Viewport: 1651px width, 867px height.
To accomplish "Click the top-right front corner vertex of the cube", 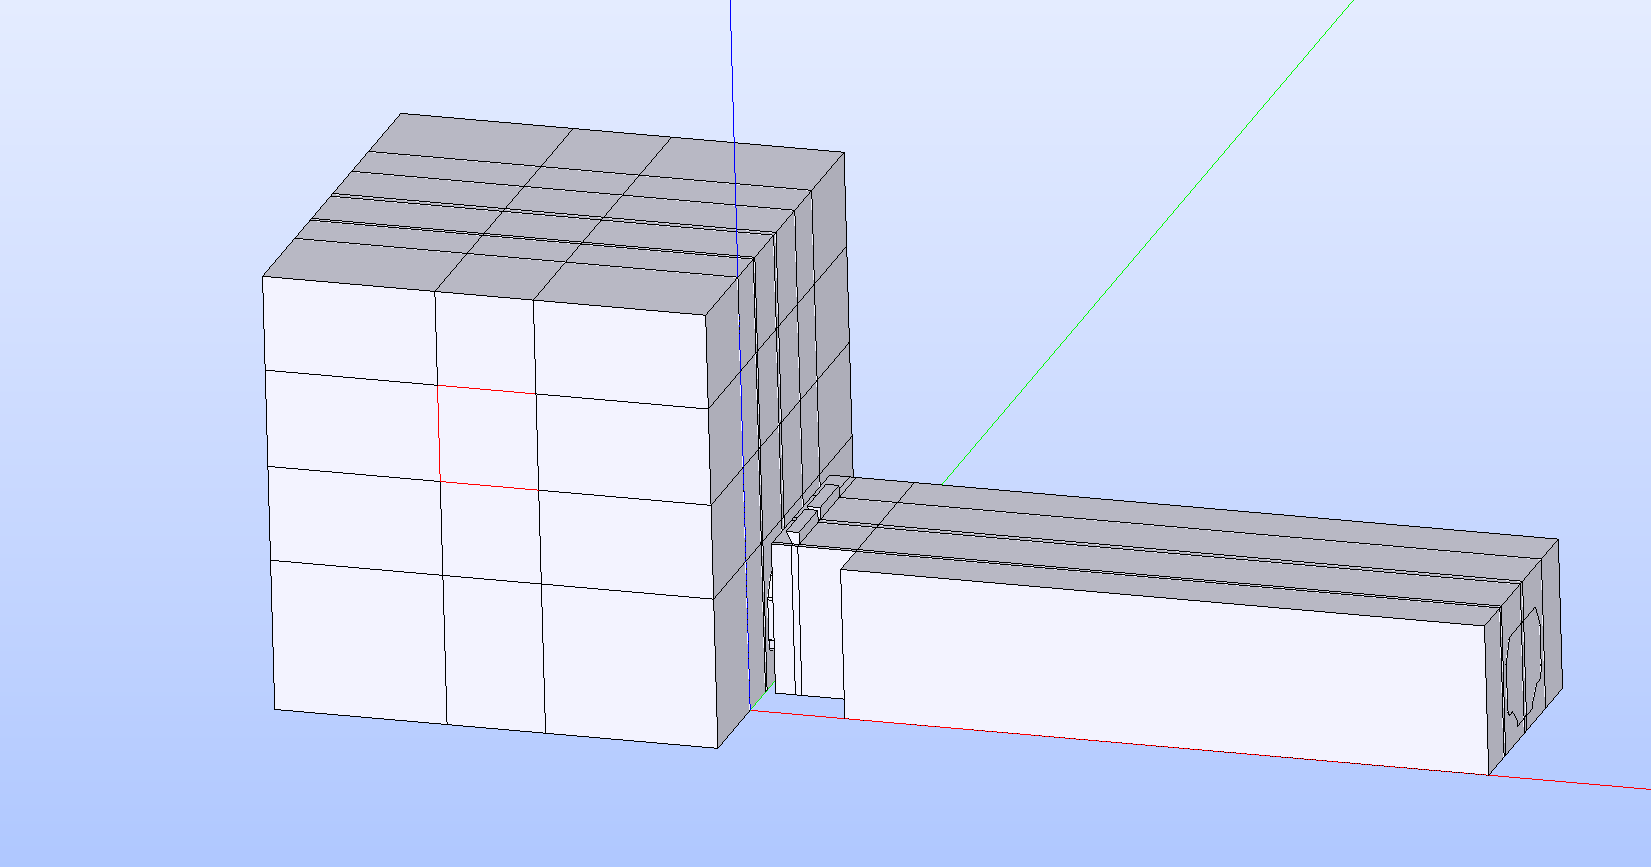I will click(708, 315).
